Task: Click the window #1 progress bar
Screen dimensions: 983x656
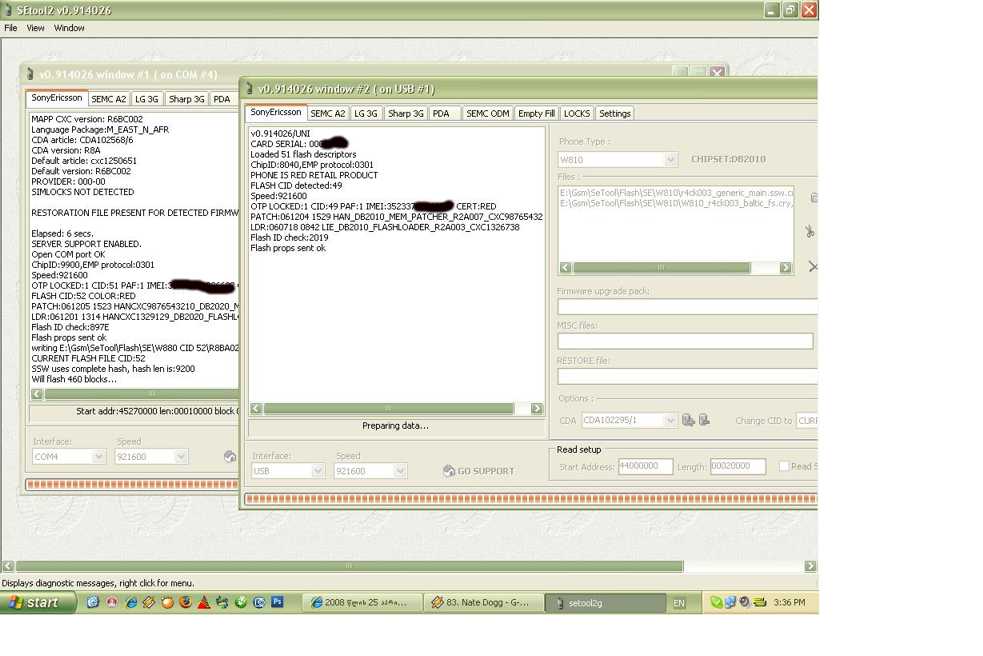Action: point(132,484)
